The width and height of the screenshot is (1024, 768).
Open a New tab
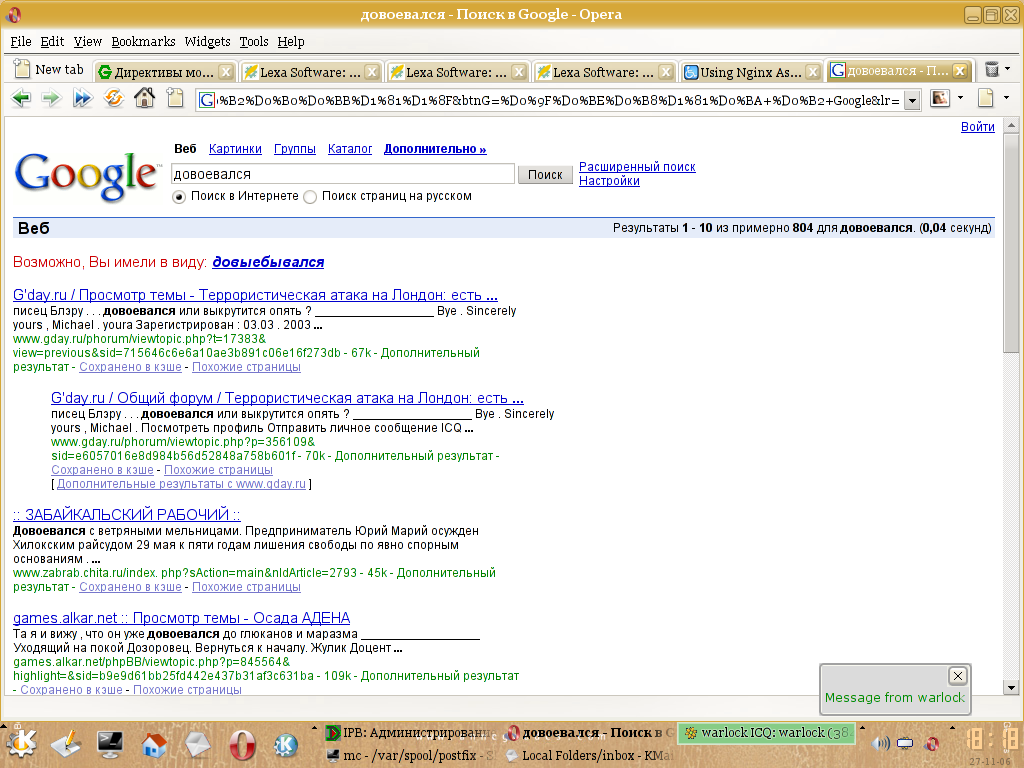coord(49,69)
